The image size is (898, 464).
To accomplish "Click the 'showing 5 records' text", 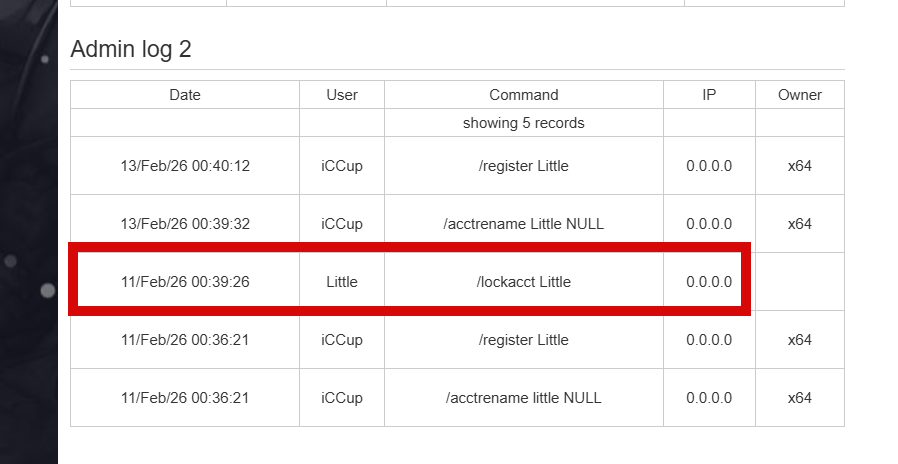I will tap(524, 123).
